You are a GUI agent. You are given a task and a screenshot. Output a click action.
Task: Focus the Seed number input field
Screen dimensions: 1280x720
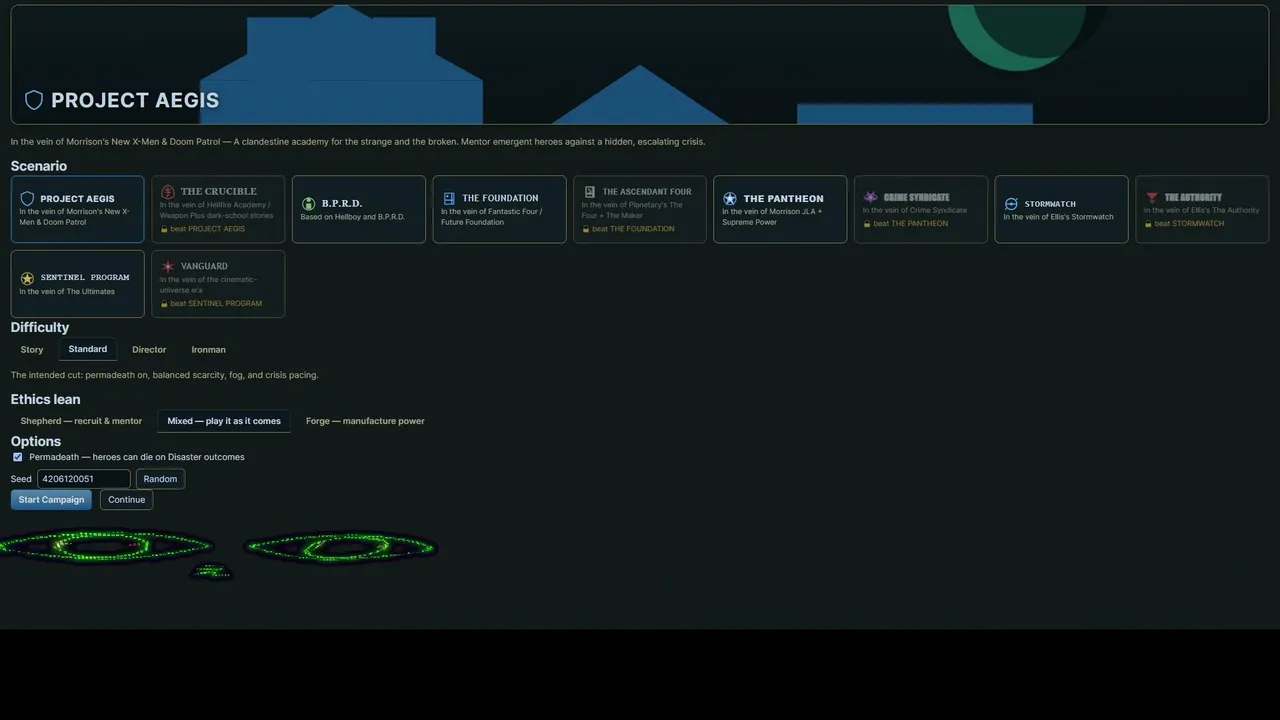click(x=84, y=479)
